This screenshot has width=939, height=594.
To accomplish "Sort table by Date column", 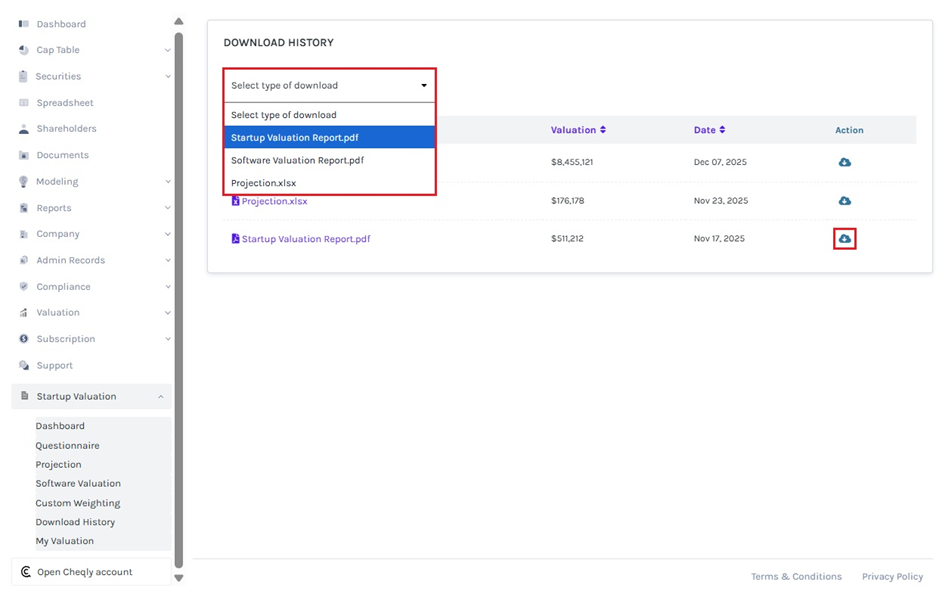I will click(709, 130).
